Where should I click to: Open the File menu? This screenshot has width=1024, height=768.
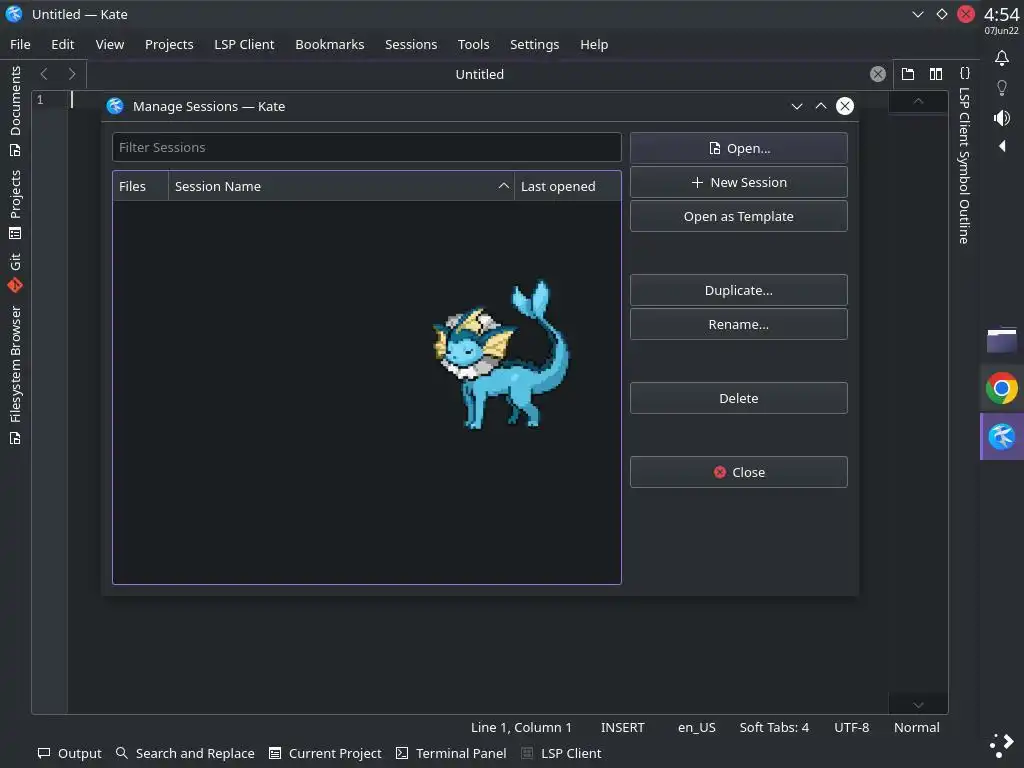[20, 44]
